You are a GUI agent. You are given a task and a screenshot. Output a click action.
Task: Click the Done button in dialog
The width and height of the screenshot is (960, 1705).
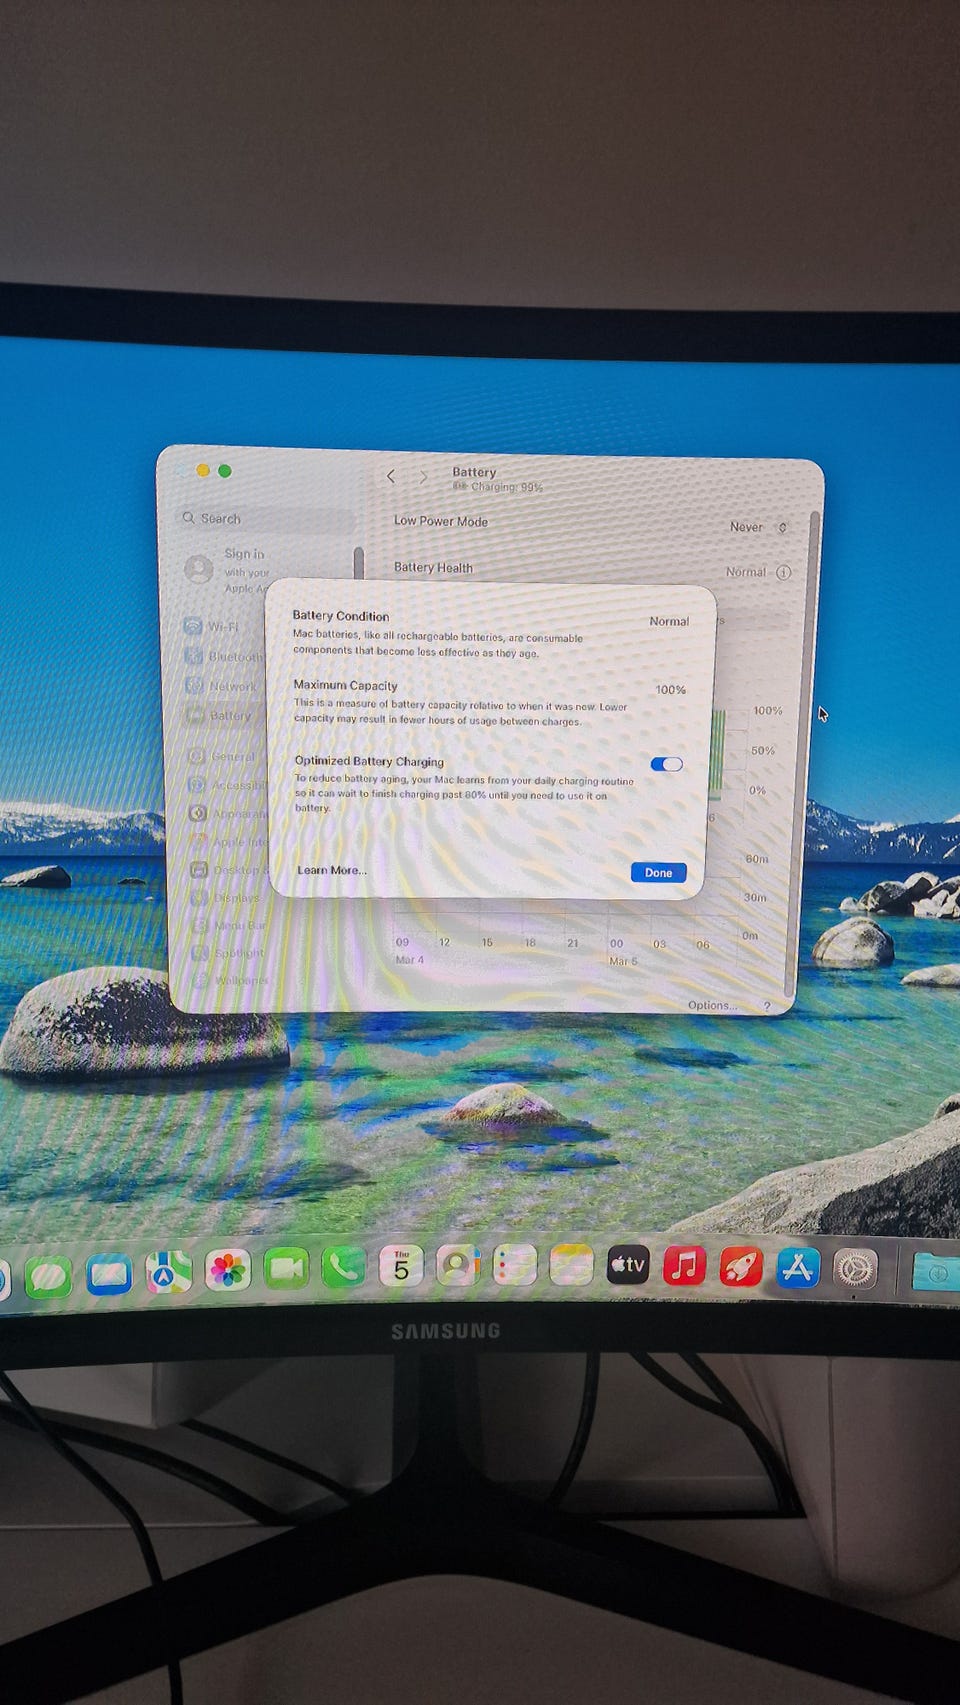[658, 873]
